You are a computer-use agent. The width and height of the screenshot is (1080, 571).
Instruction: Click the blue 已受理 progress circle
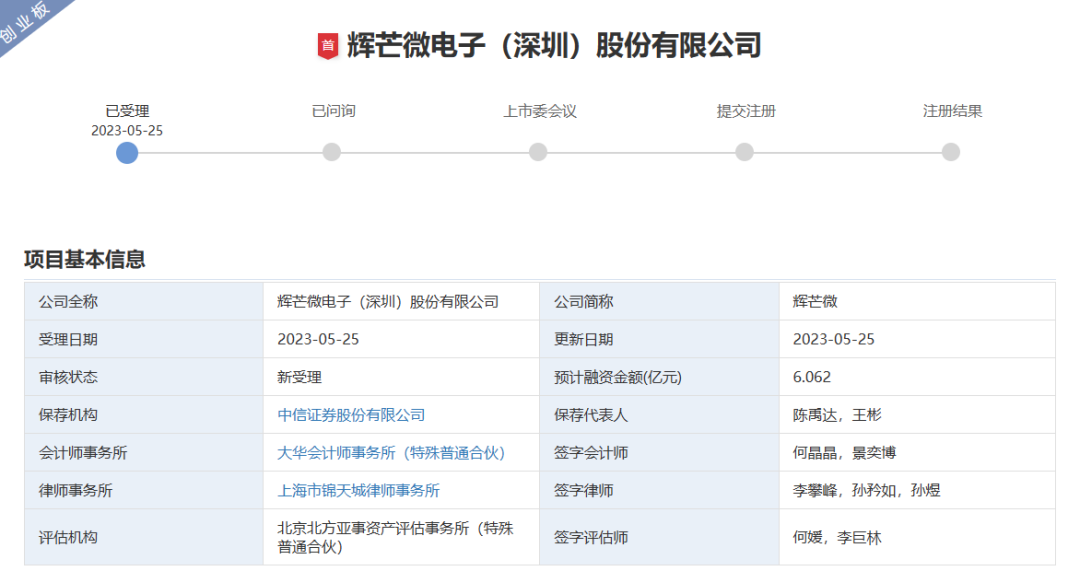click(x=127, y=153)
